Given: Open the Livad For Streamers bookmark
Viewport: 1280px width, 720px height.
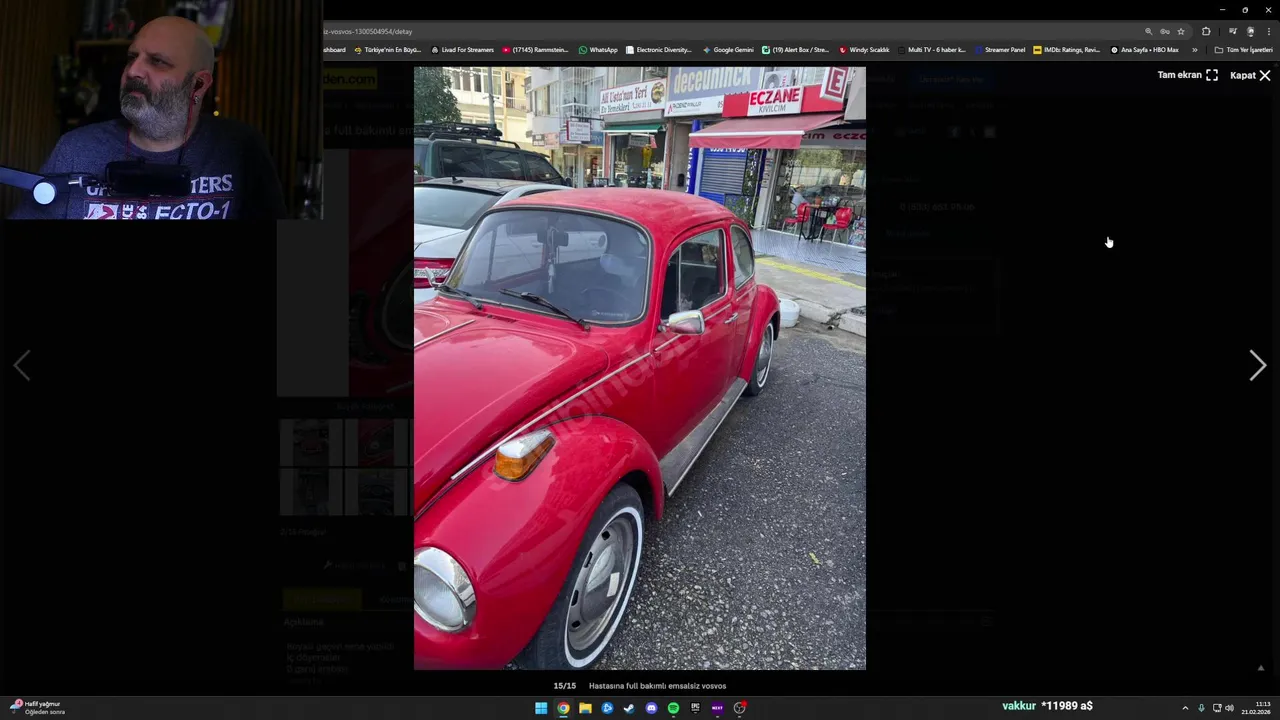Looking at the screenshot, I should 462,50.
